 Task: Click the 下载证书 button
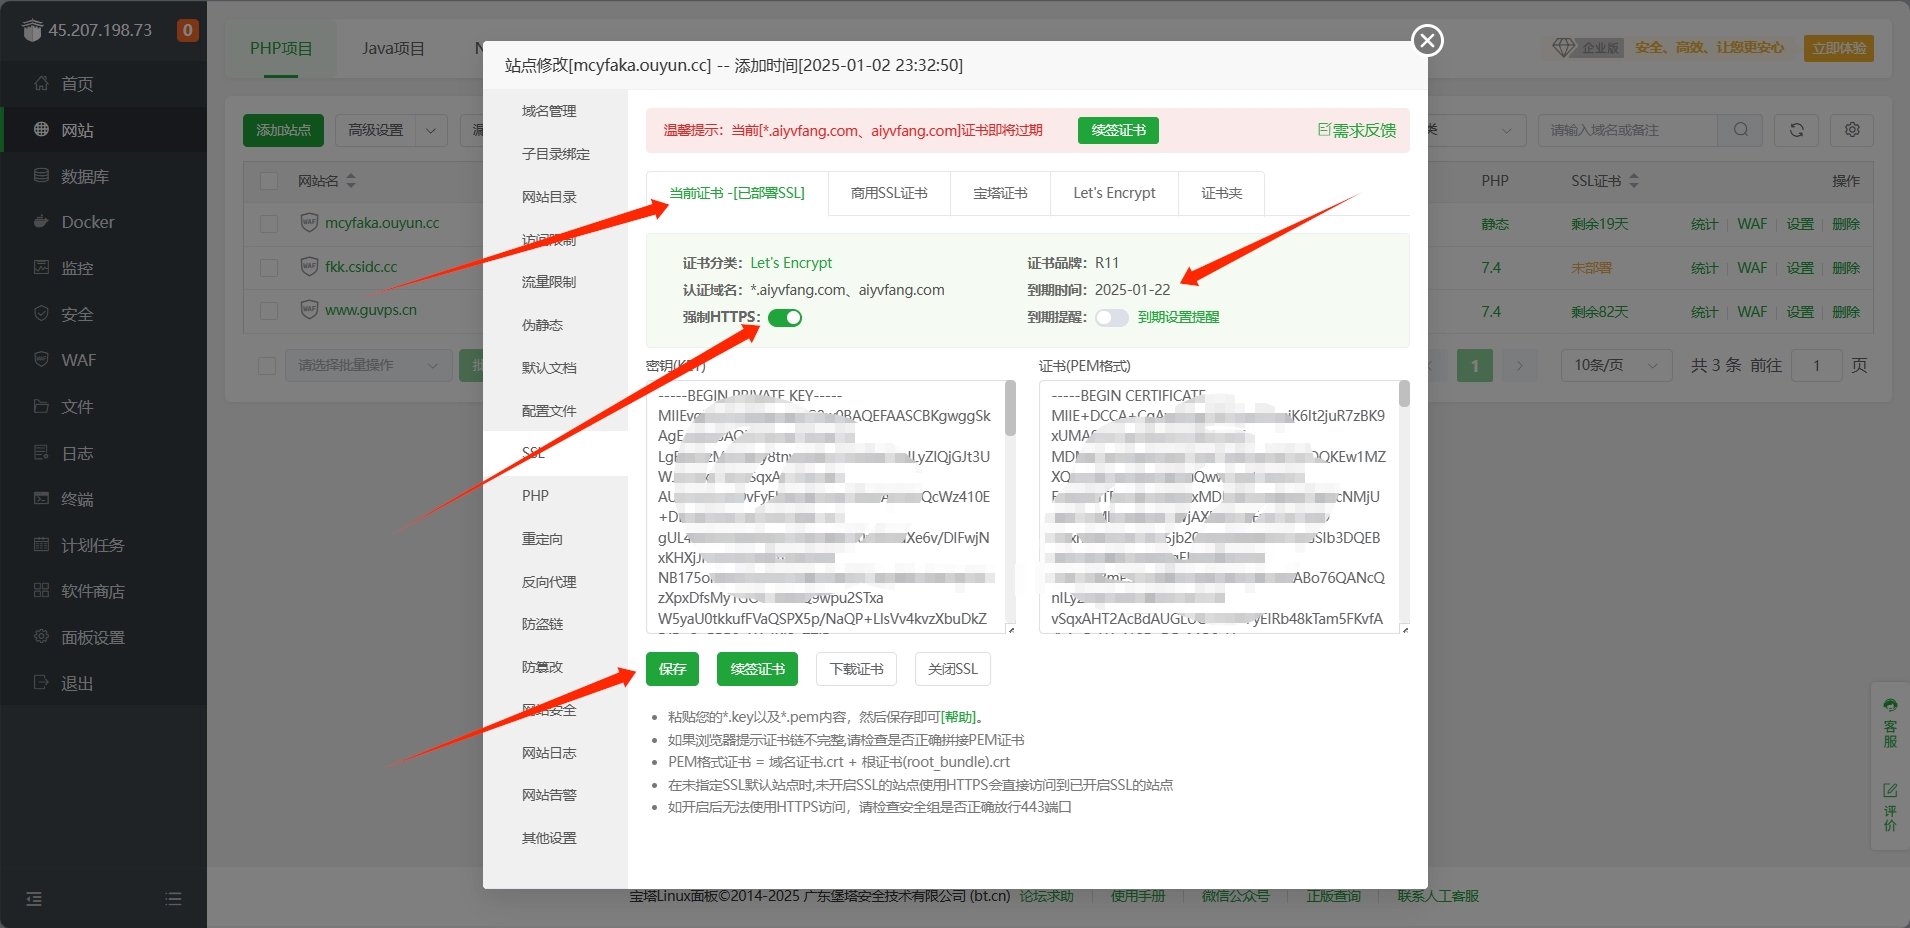click(x=856, y=669)
